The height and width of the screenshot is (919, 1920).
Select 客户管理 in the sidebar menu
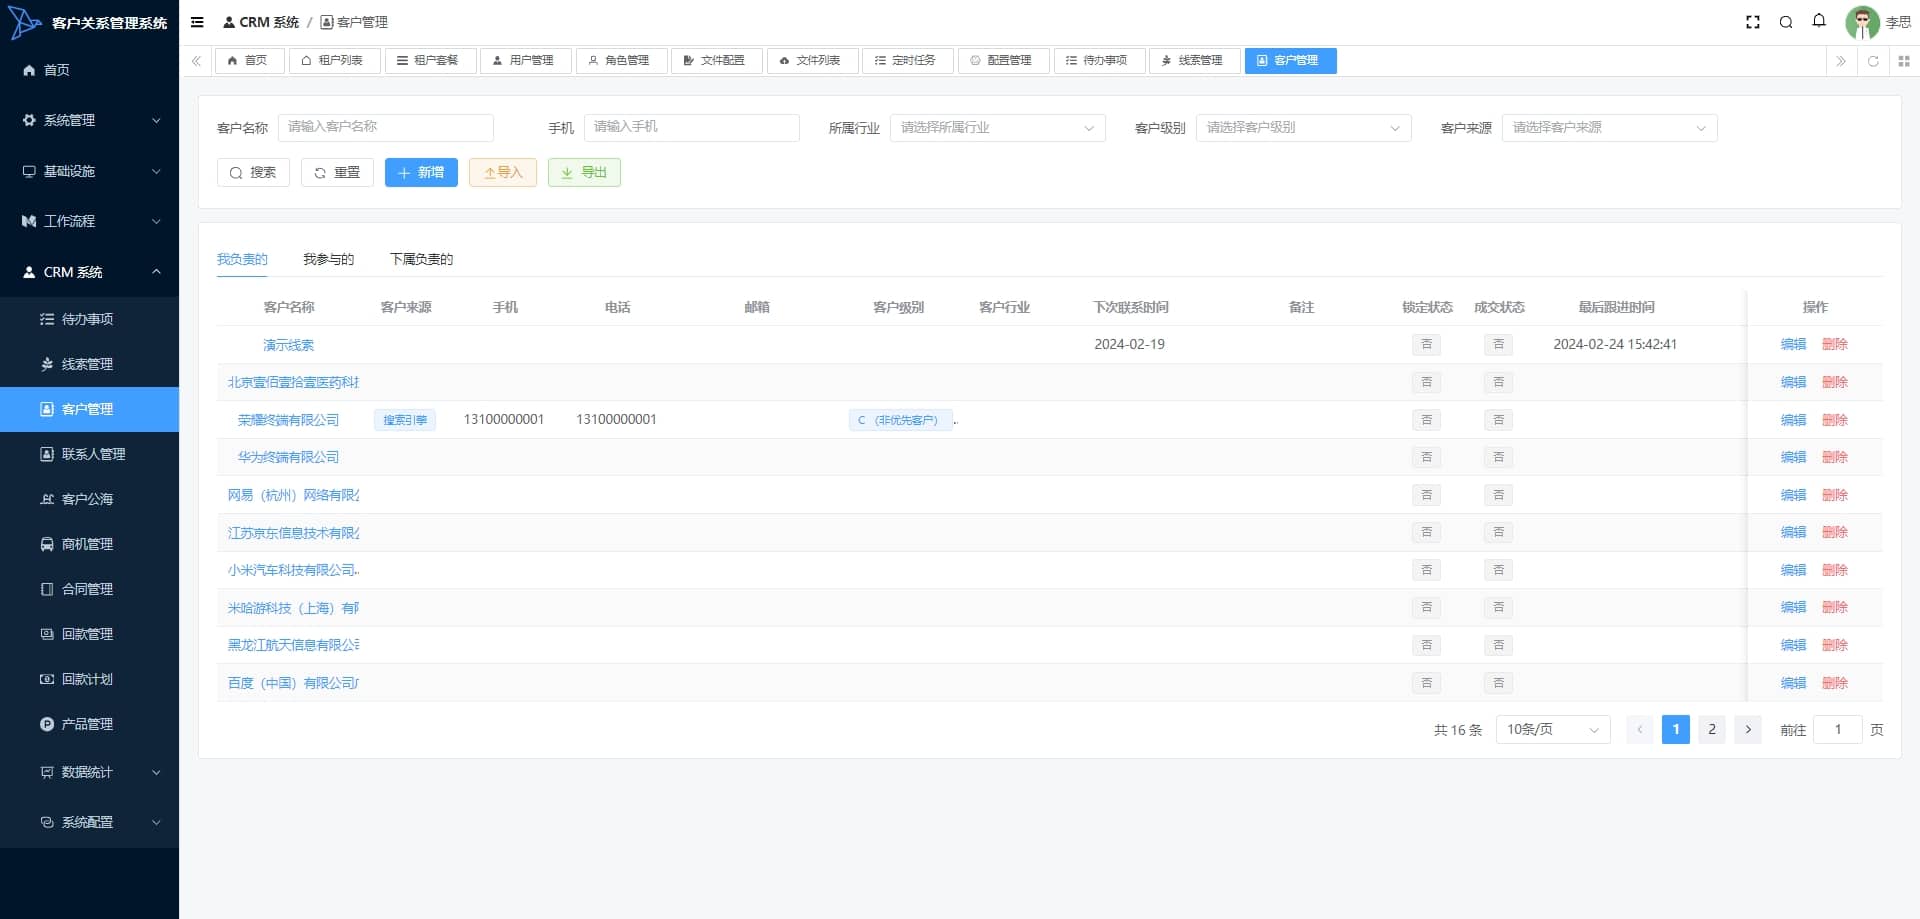click(x=89, y=409)
